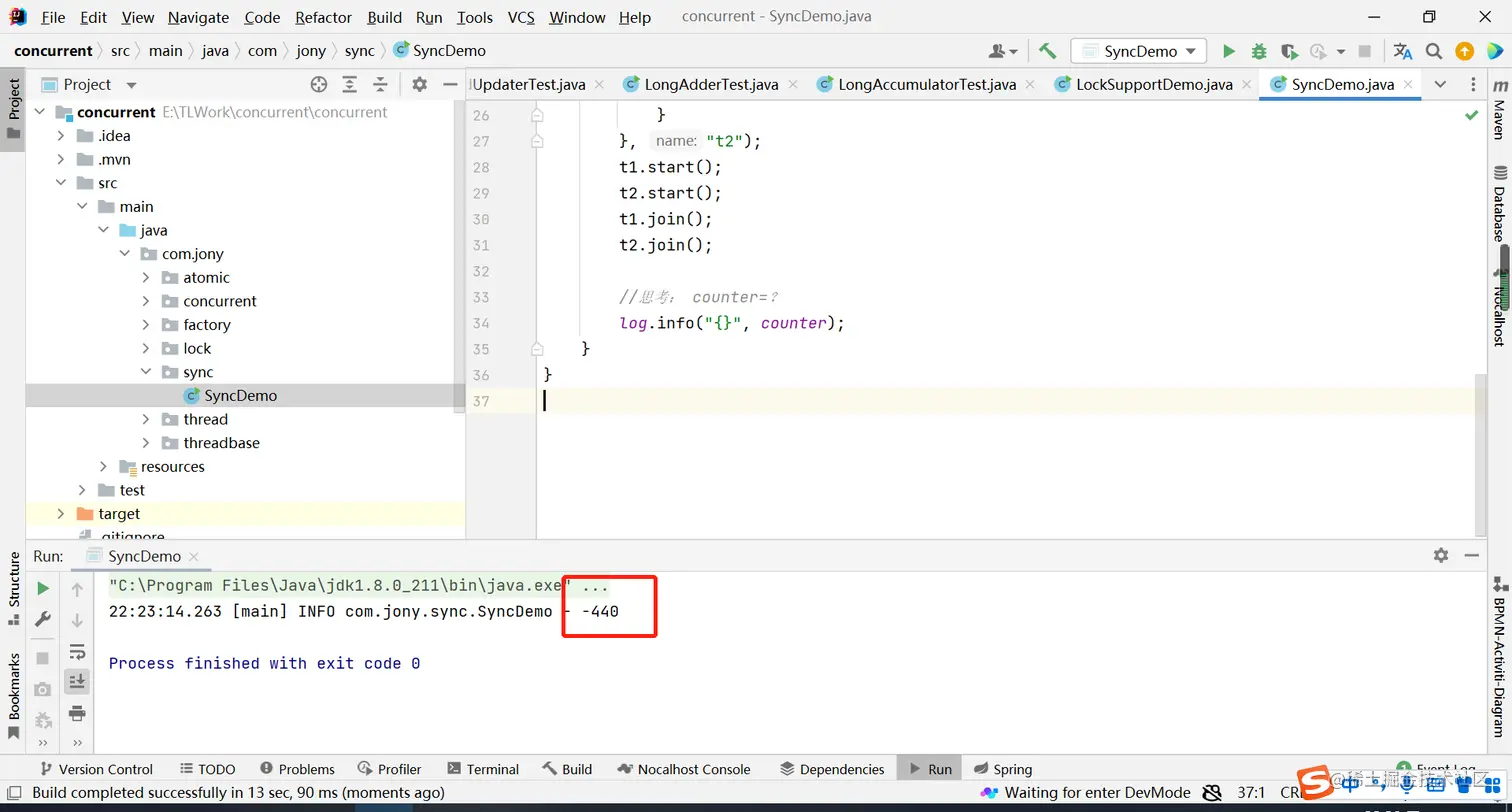Click the down arrow in Run console toolbar
This screenshot has width=1512, height=812.
[77, 621]
